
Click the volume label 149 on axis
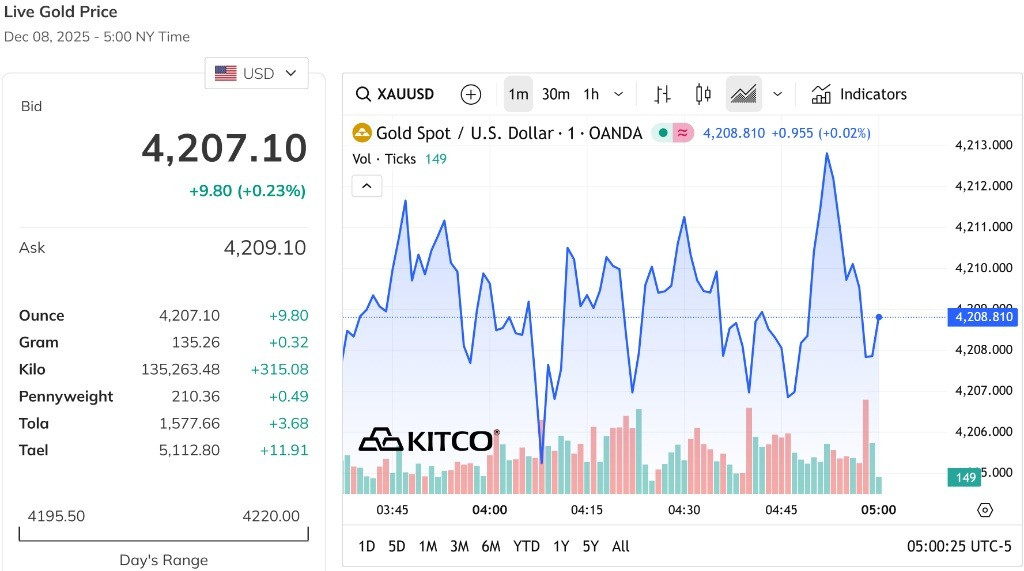click(x=965, y=477)
